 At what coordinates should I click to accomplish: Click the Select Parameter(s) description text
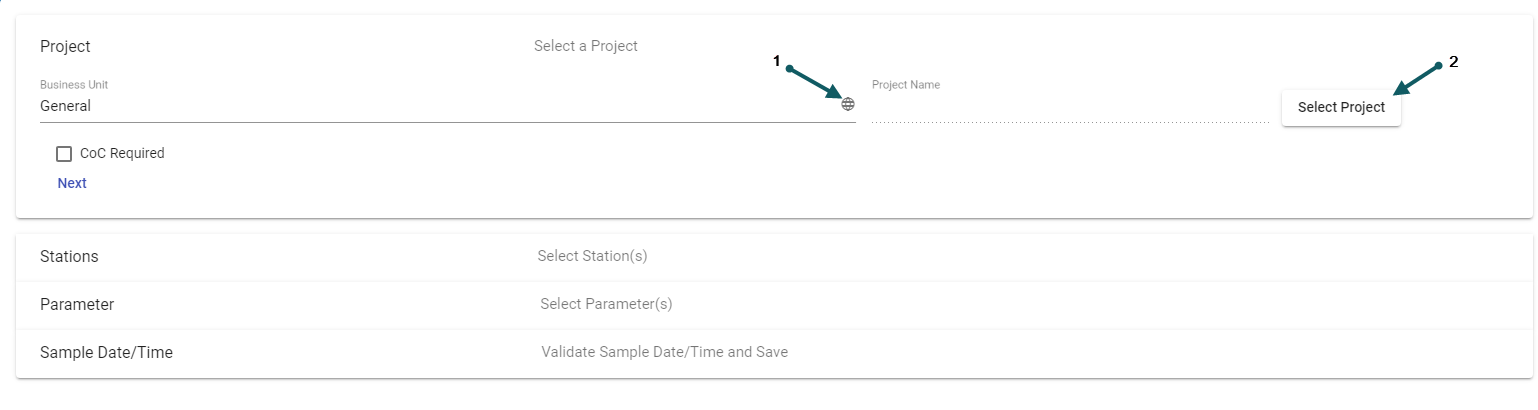click(x=606, y=304)
